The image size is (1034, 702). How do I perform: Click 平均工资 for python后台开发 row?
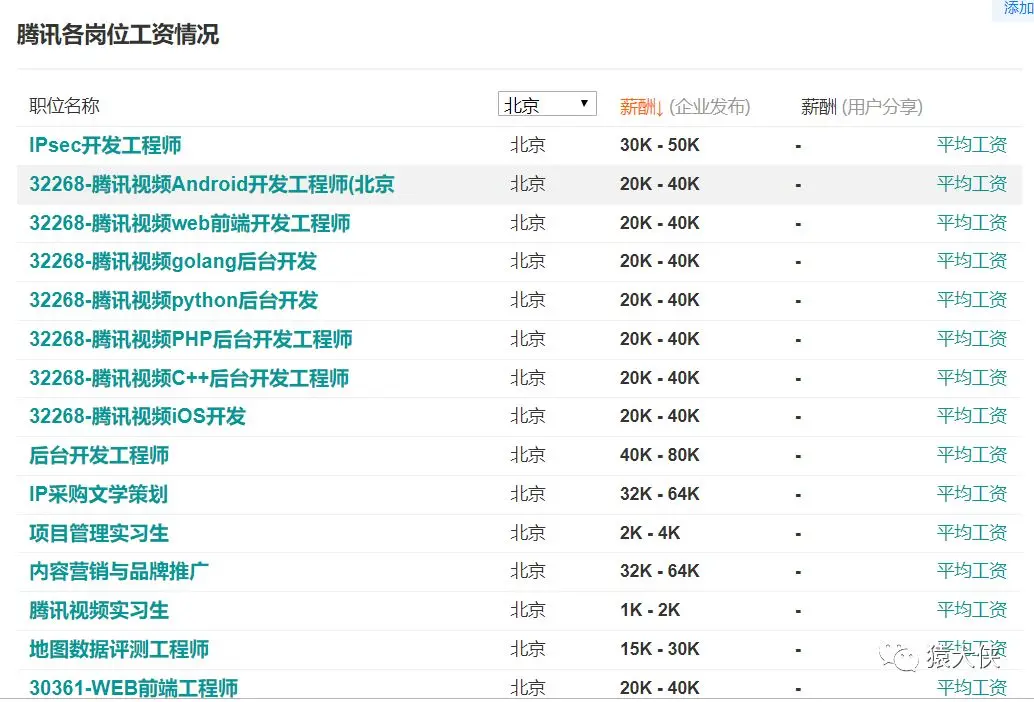pos(971,300)
